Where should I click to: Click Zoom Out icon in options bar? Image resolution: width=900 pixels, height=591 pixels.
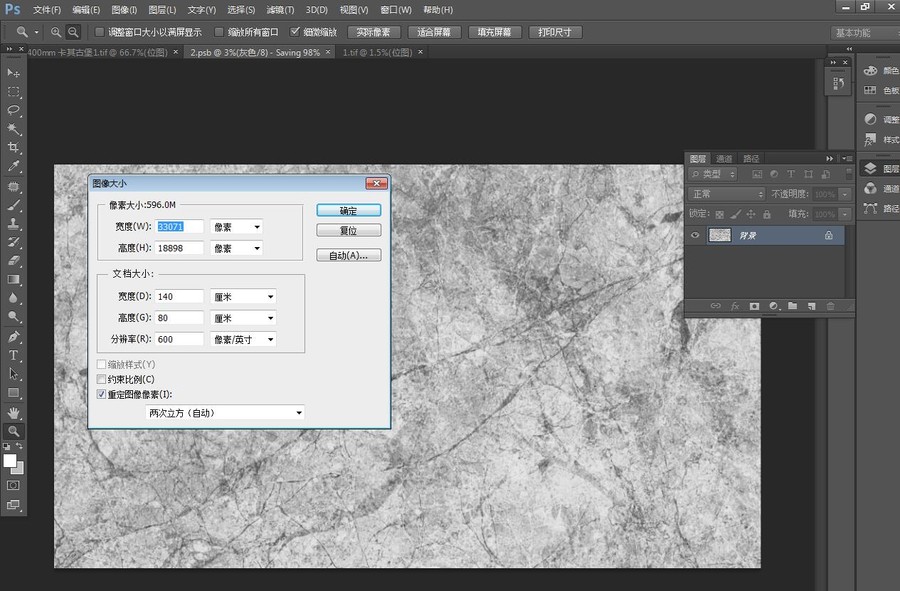click(x=73, y=32)
